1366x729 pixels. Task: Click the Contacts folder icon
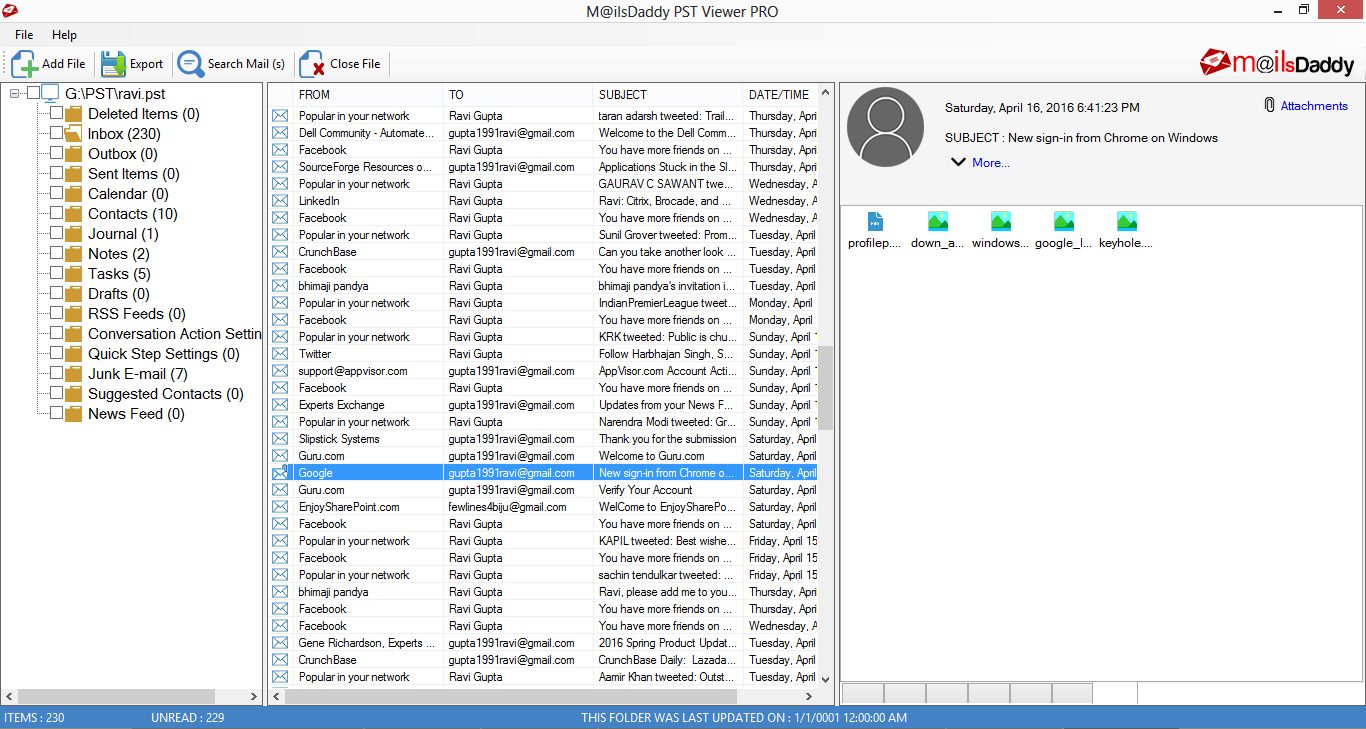click(x=74, y=214)
